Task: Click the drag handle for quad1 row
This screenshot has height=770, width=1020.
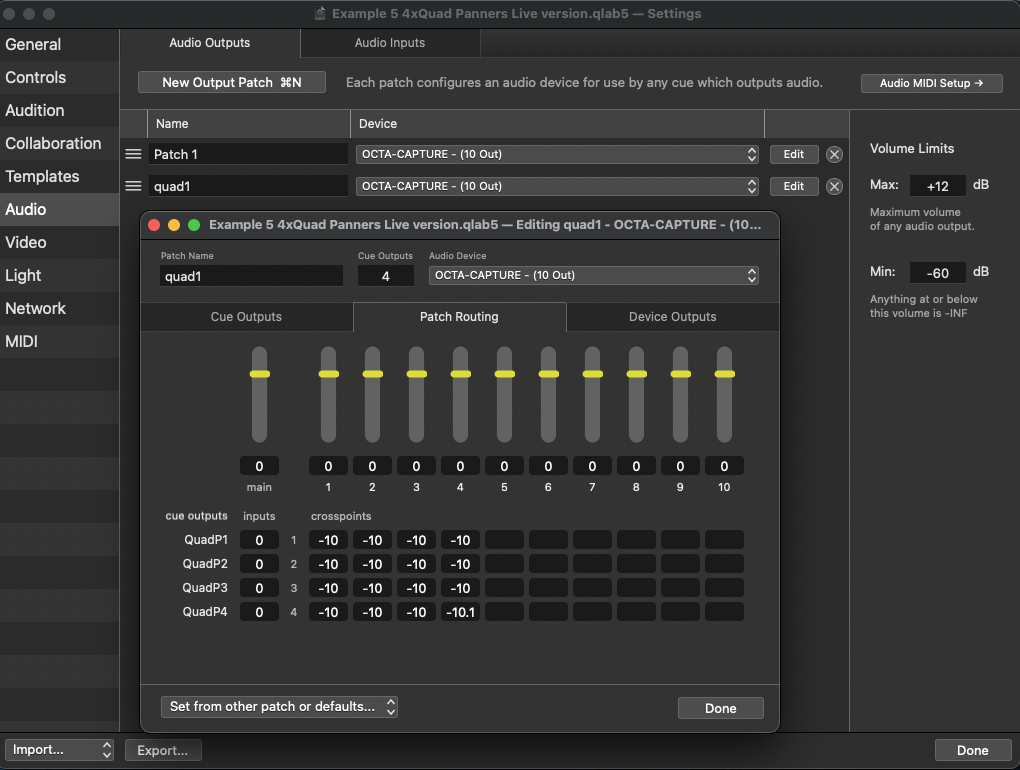Action: [133, 186]
